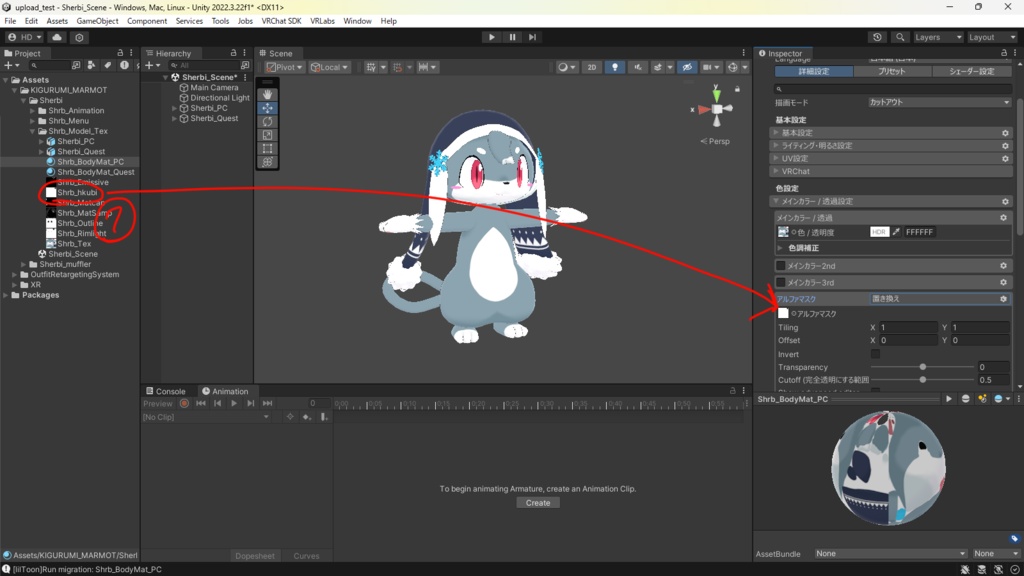Click the Dopesheet button
This screenshot has width=1024, height=576.
[x=255, y=556]
